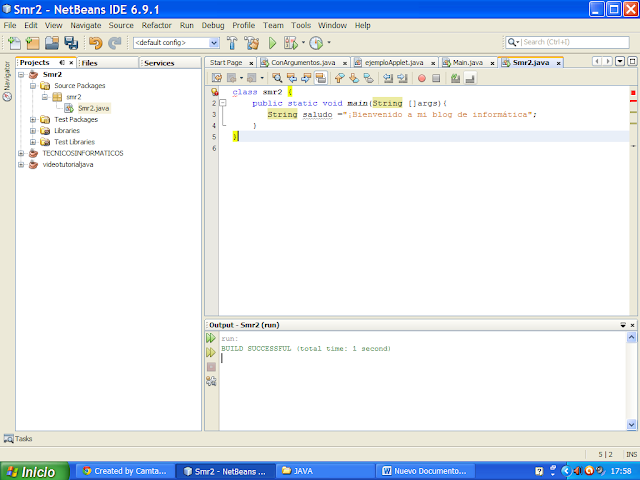The width and height of the screenshot is (640, 480).
Task: Click the Stop Macro Recording square icon
Action: pos(436,78)
